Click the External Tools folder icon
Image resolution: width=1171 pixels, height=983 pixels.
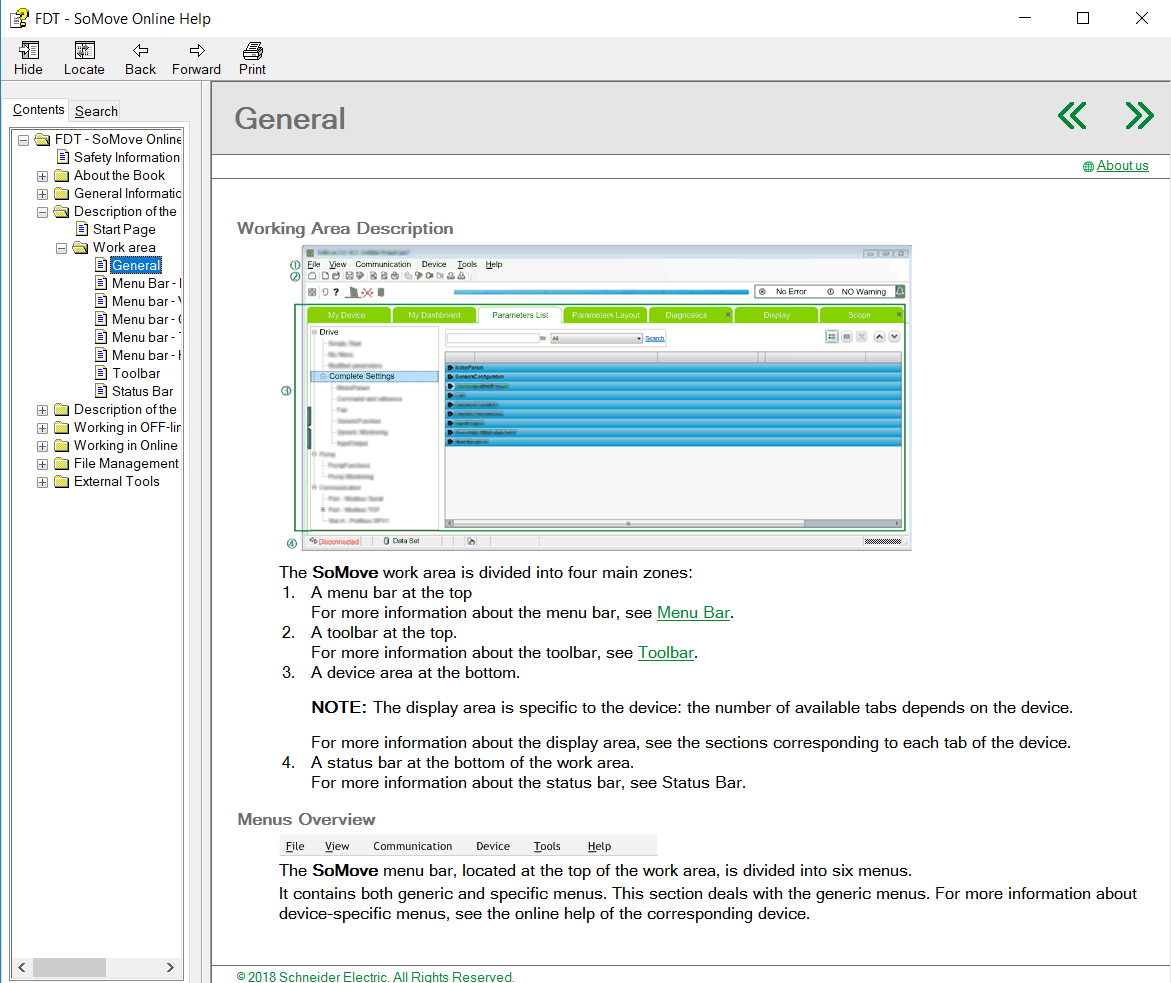(62, 482)
